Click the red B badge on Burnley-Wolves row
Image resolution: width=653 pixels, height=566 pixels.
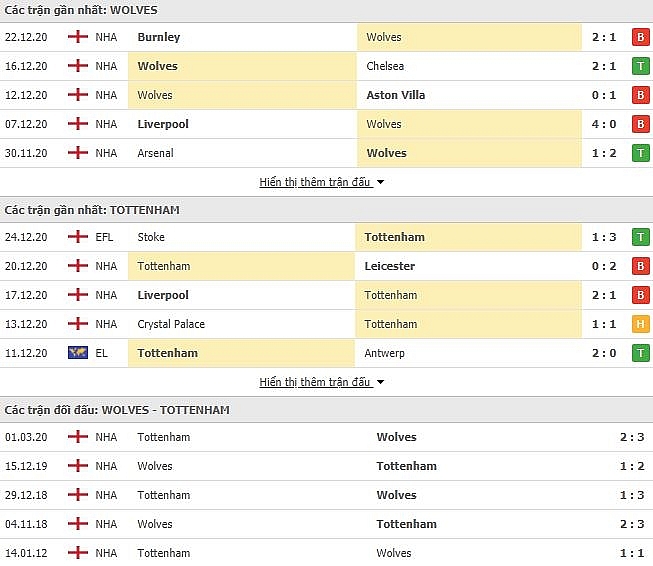click(x=641, y=37)
